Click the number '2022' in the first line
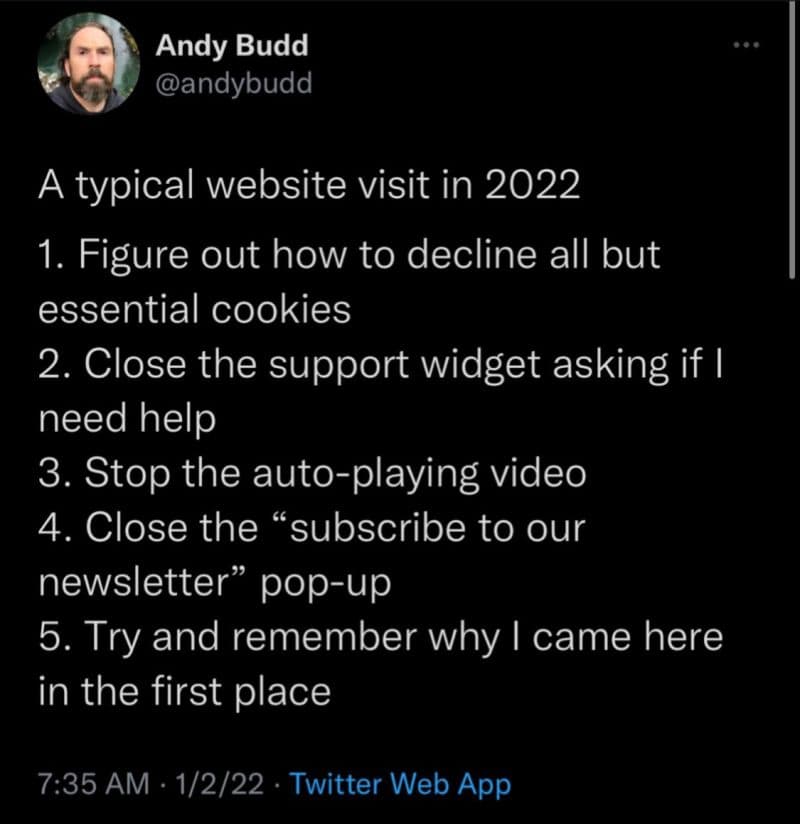The height and width of the screenshot is (824, 800). [532, 185]
